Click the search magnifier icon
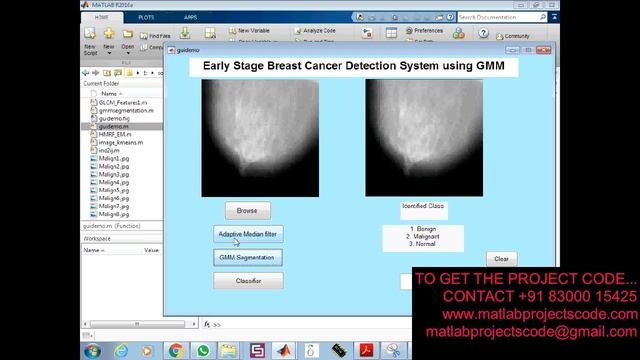Viewport: 640px width, 360px height. (x=542, y=17)
